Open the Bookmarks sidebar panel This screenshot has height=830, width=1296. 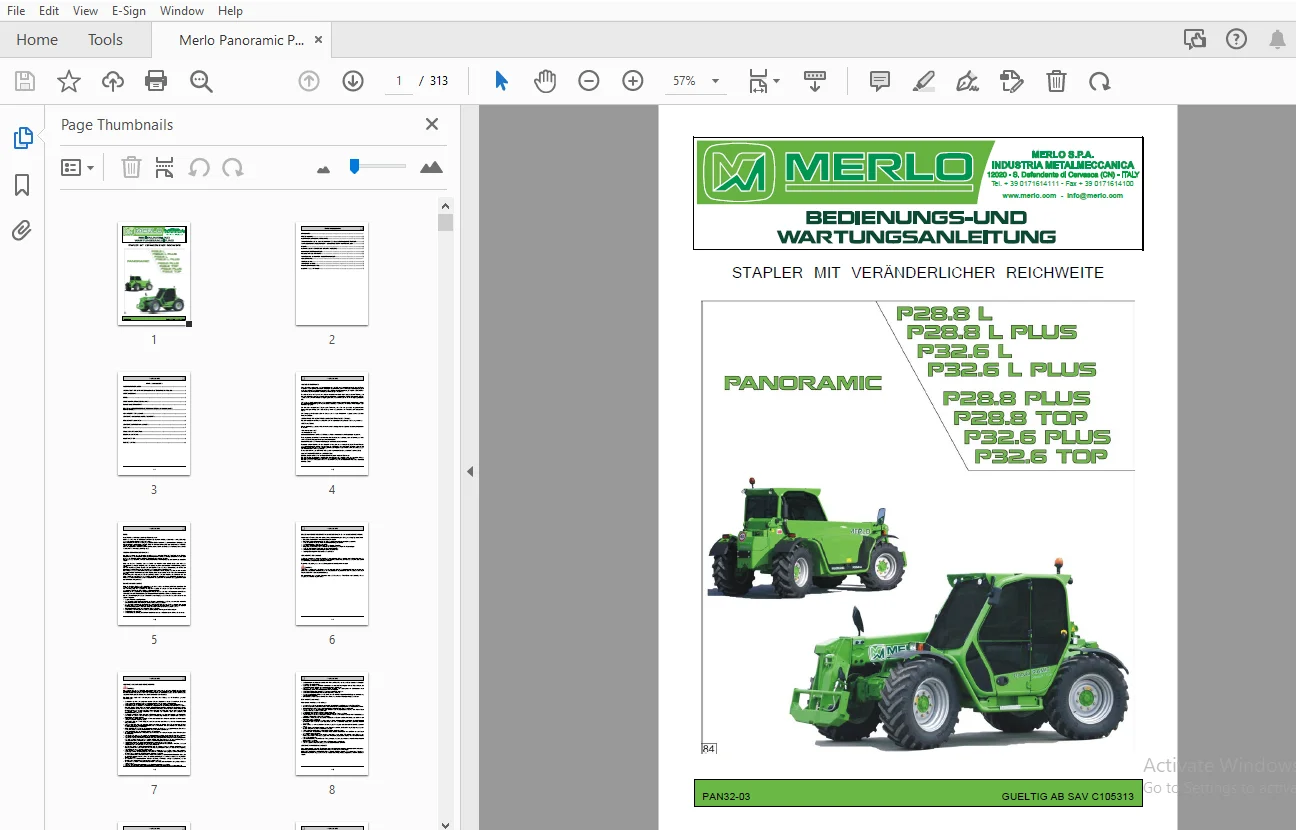pyautogui.click(x=22, y=185)
